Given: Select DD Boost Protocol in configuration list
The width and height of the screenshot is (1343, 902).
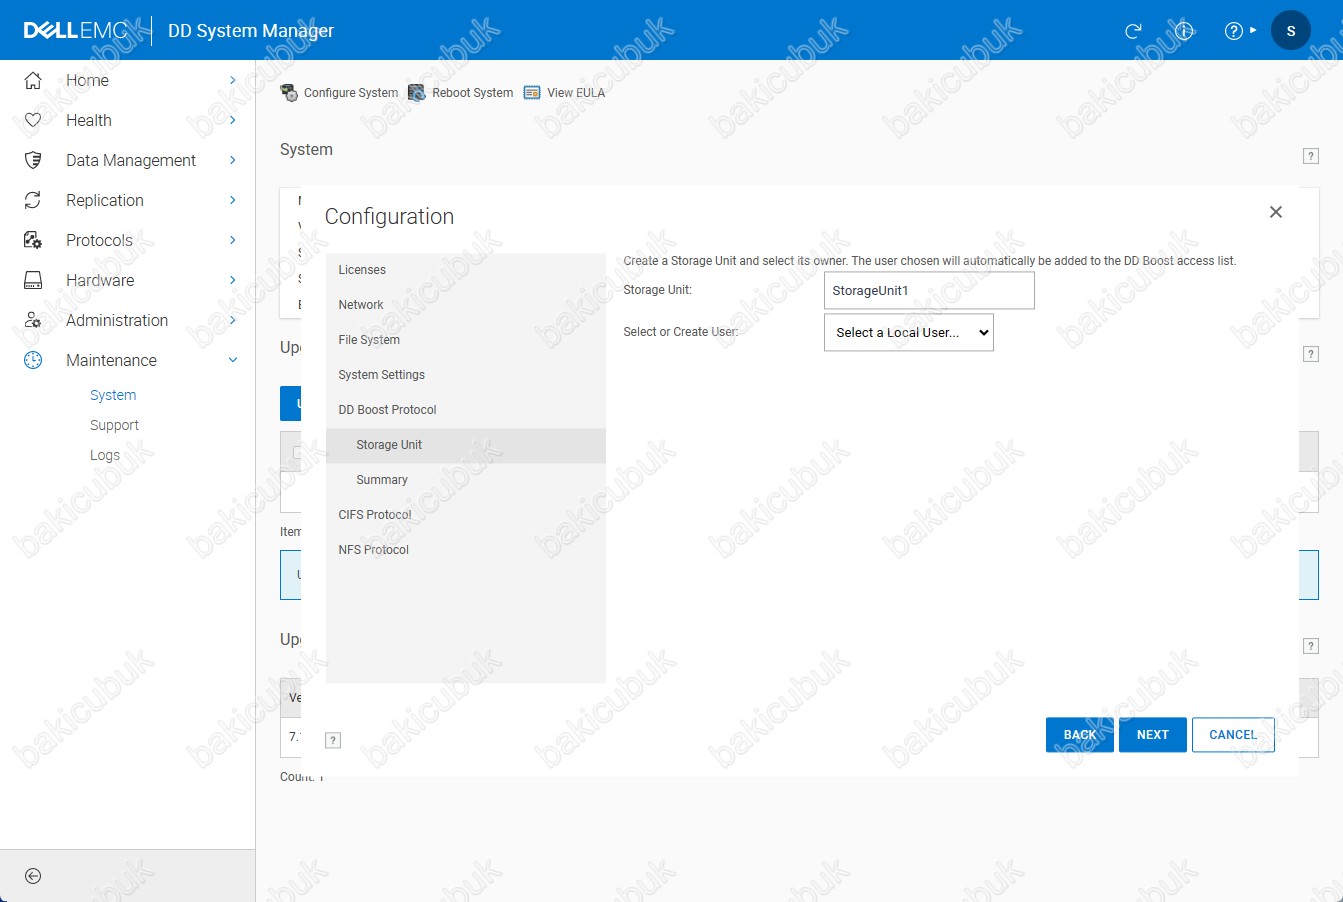Looking at the screenshot, I should (x=466, y=410).
